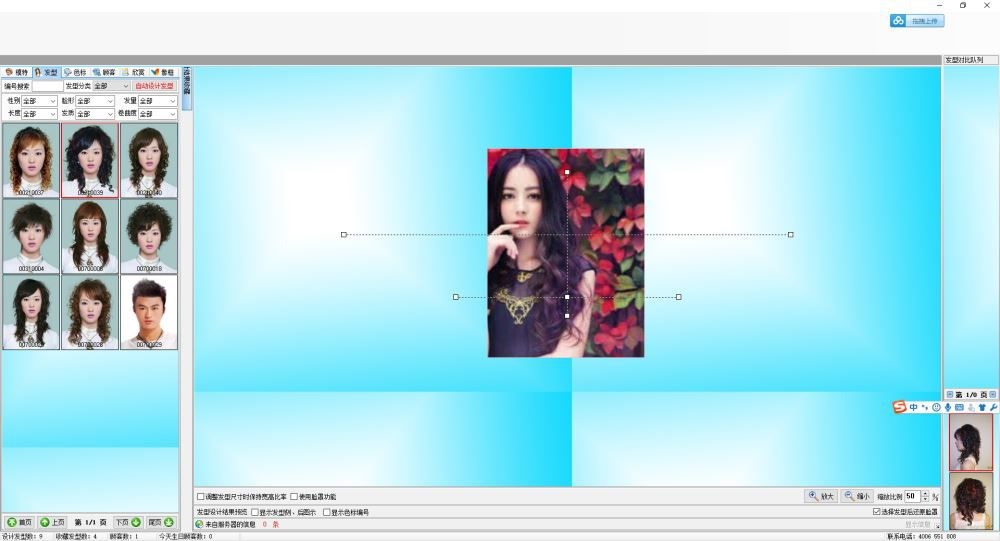The height and width of the screenshot is (541, 1000).
Task: Click the green server message icon
Action: point(200,524)
